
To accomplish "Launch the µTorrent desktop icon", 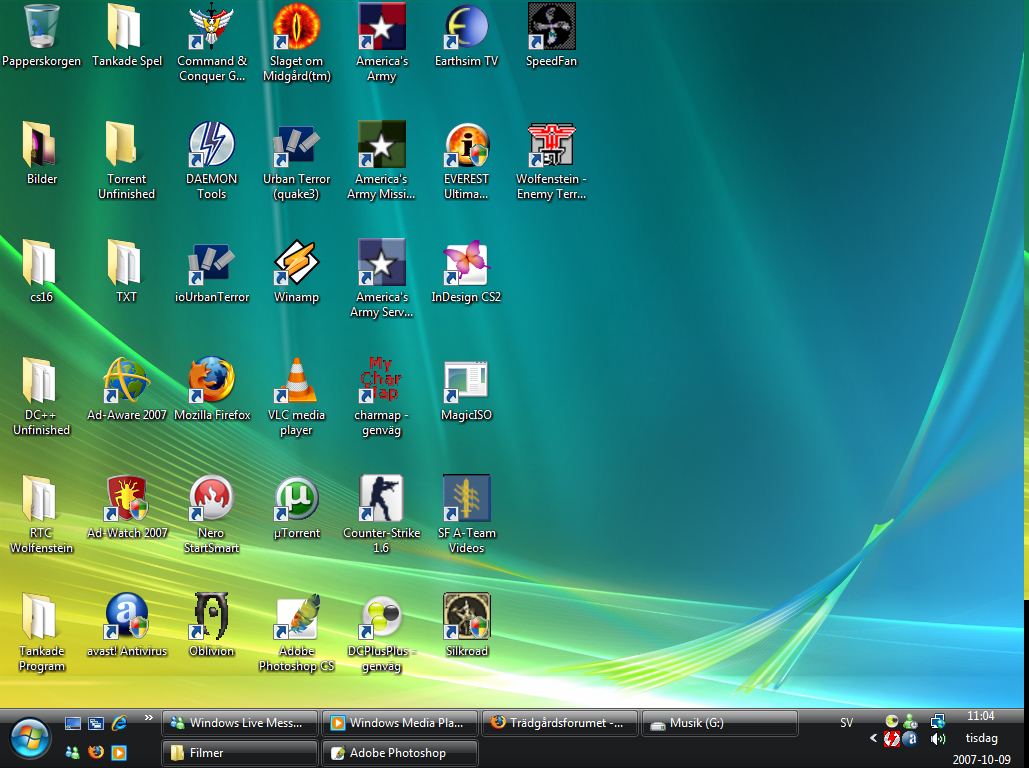I will (x=296, y=499).
